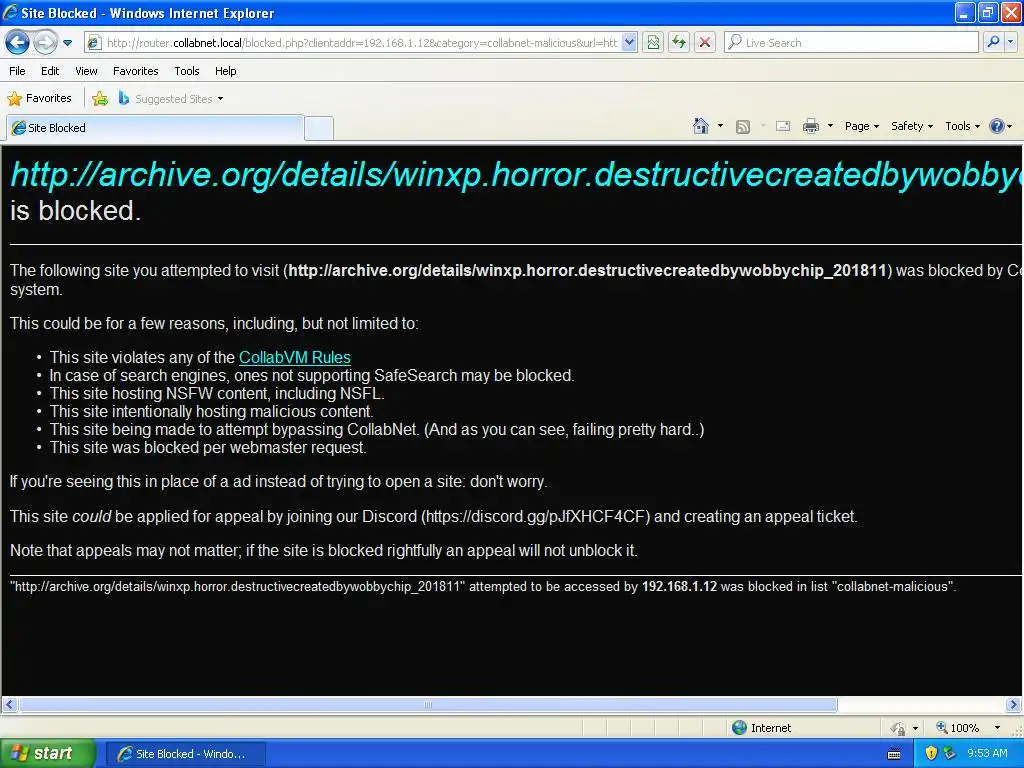This screenshot has height=768, width=1024.
Task: Open the Tools menu in menu bar
Action: (187, 71)
